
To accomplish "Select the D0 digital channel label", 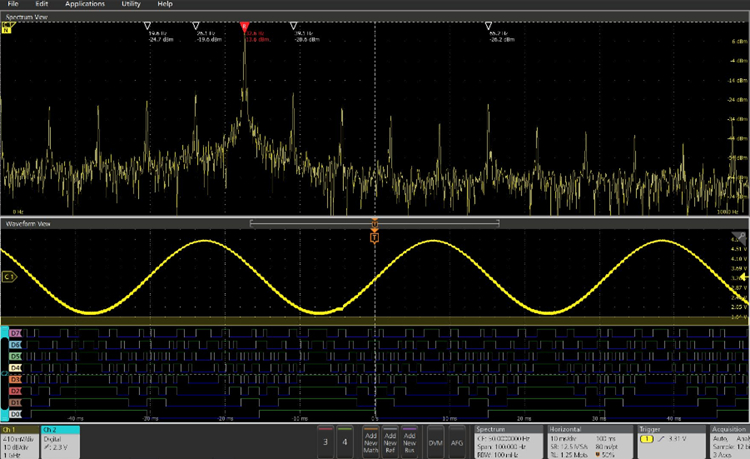I will 15,414.
